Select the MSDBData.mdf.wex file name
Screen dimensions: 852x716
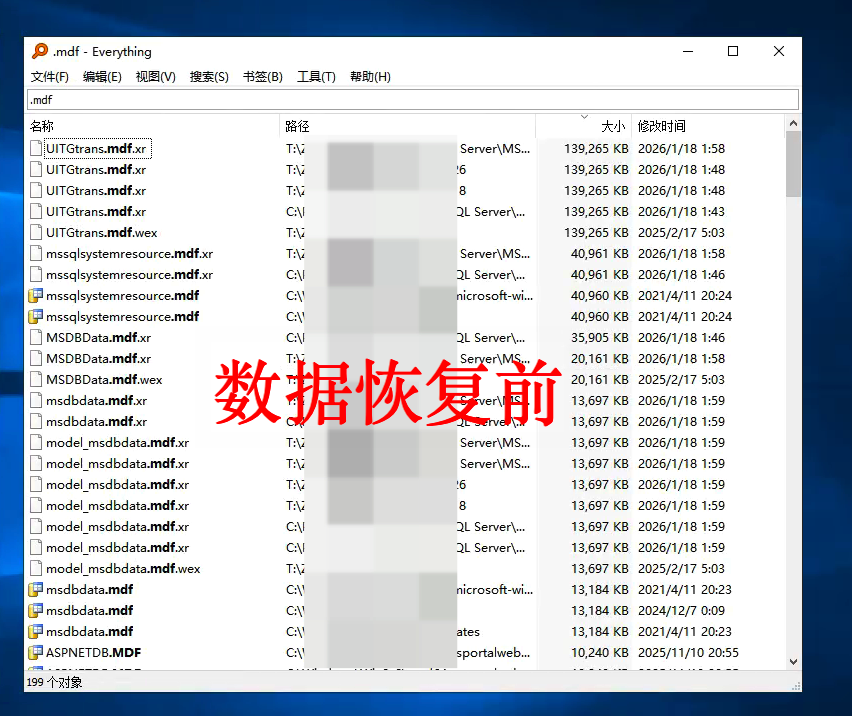coord(104,379)
